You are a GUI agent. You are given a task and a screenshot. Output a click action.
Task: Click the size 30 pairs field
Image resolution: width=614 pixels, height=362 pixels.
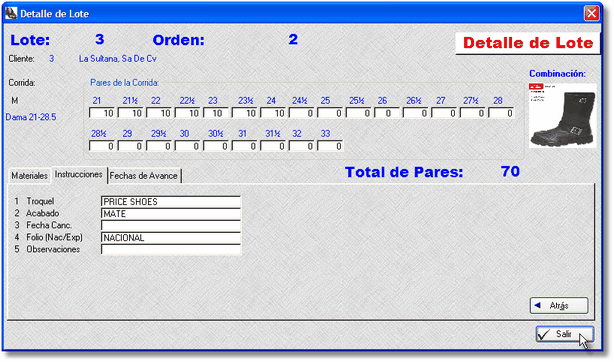click(x=187, y=146)
